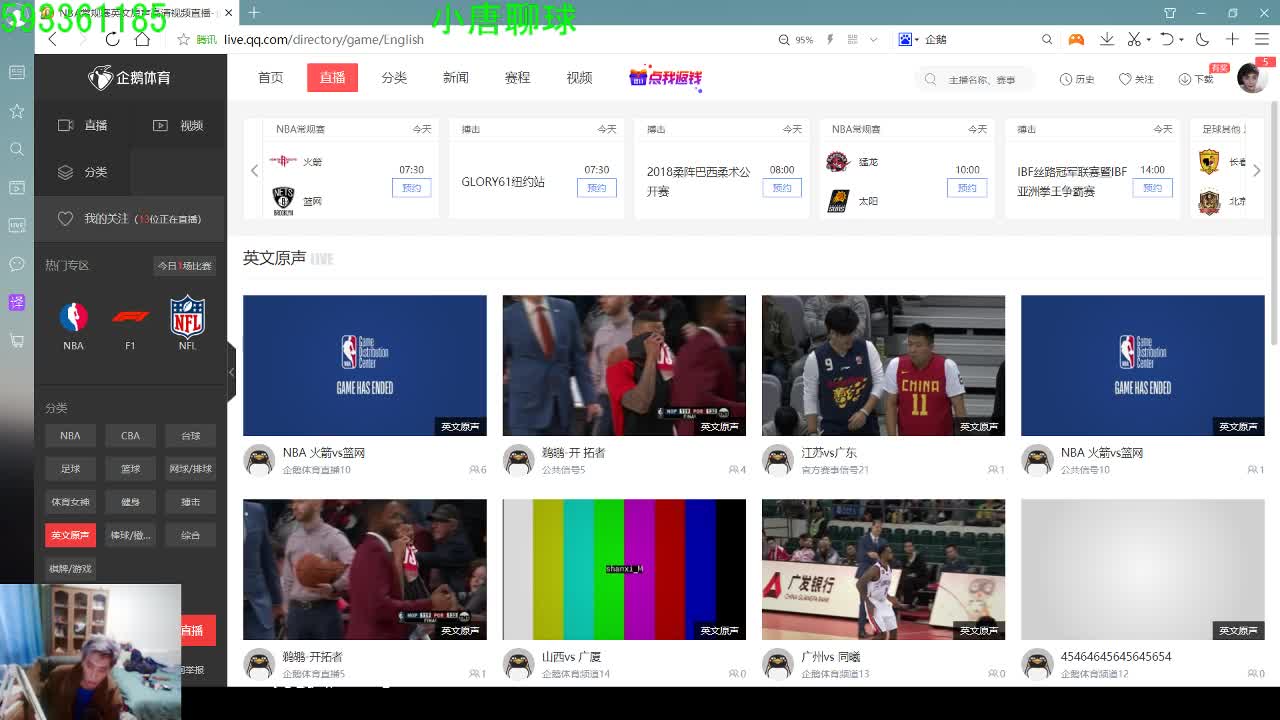Open browser sidebar favorites star
This screenshot has width=1280, height=720.
(x=17, y=111)
